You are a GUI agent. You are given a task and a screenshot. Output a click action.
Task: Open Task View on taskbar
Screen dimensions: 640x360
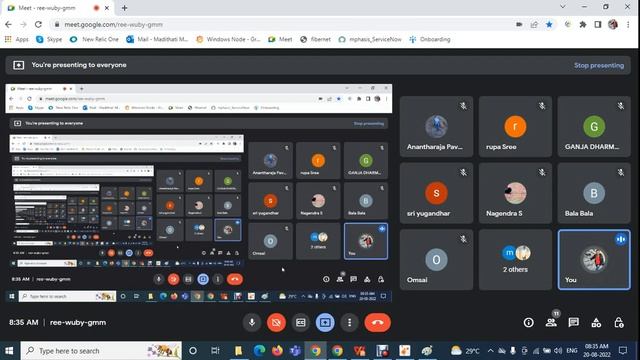pos(215,351)
